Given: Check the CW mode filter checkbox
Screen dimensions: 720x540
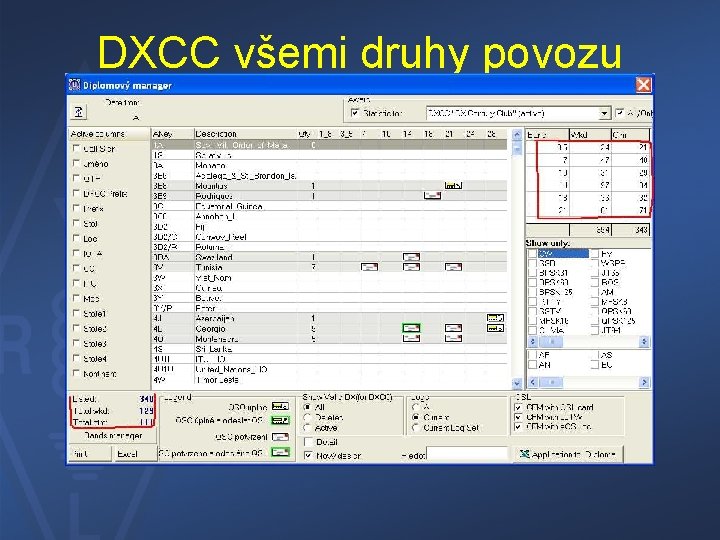Looking at the screenshot, I should (533, 253).
